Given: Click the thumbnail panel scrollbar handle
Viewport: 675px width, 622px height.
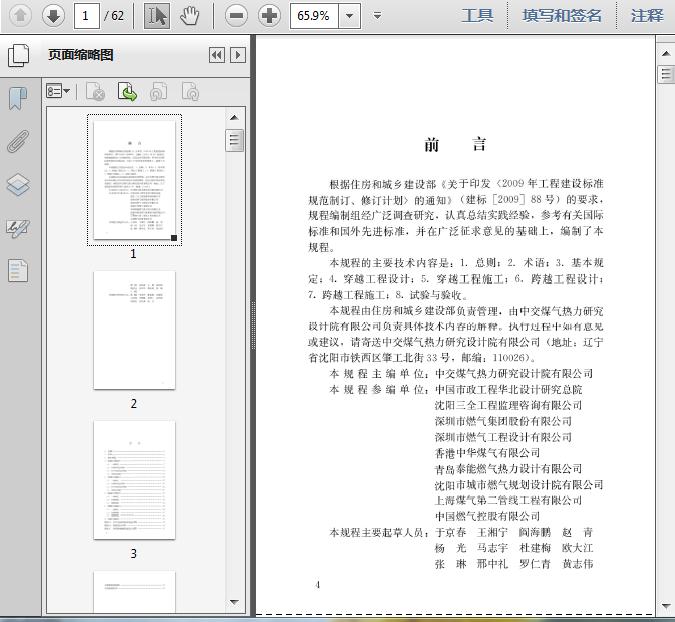Looking at the screenshot, I should (x=234, y=140).
